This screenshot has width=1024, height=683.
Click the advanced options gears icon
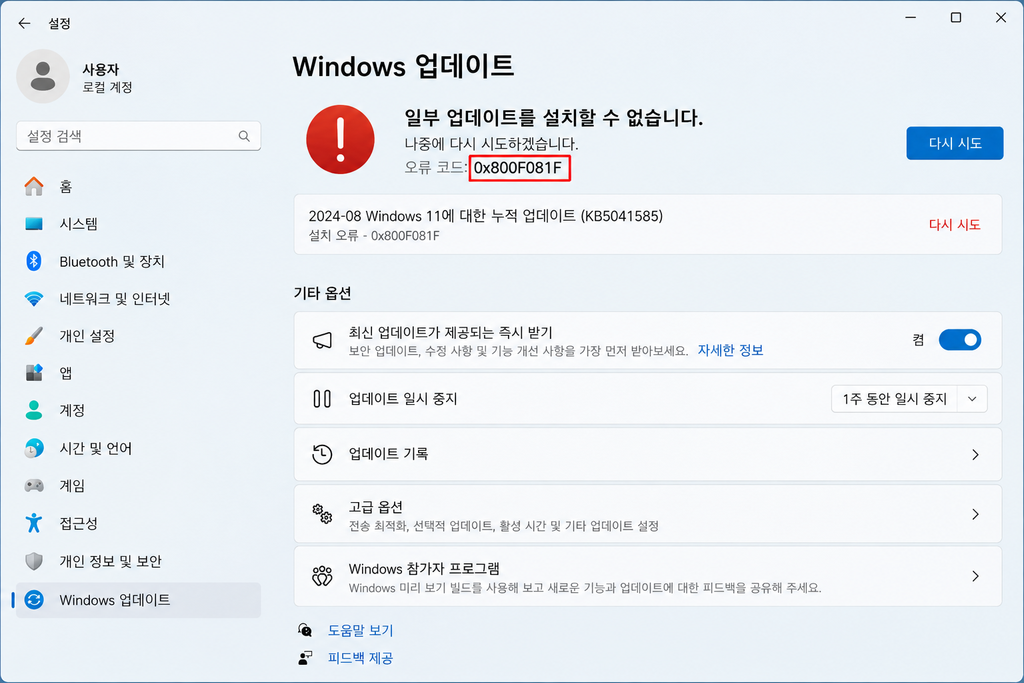[322, 514]
